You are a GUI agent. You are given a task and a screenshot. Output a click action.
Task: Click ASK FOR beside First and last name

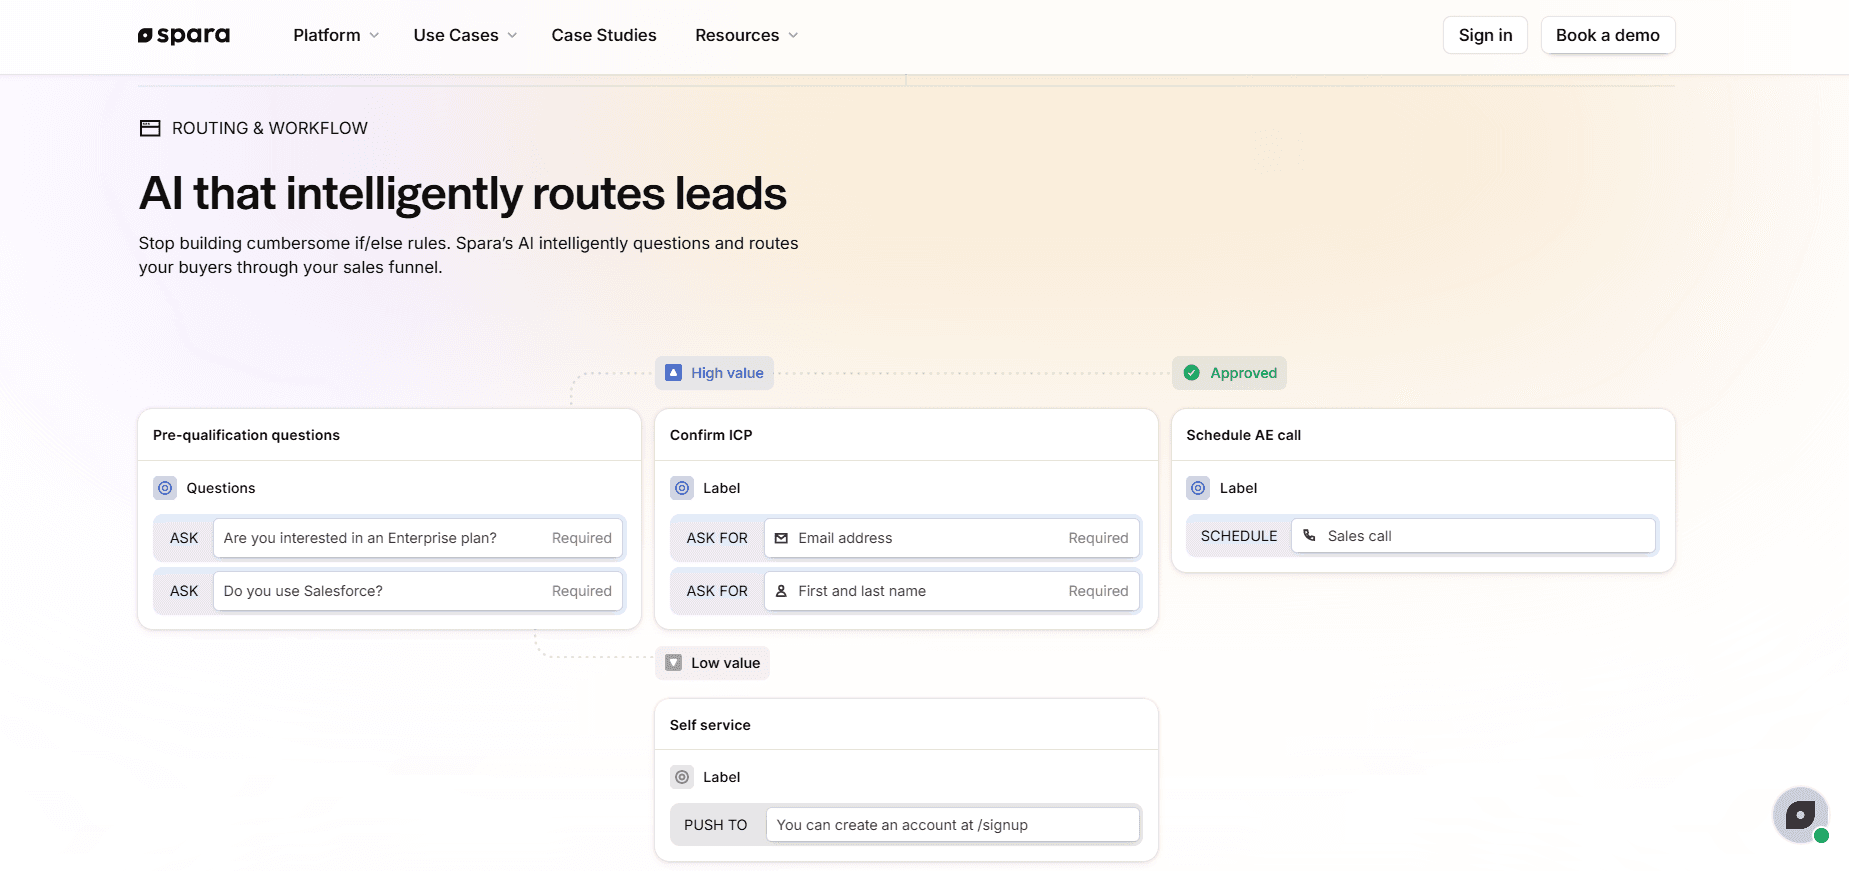717,591
